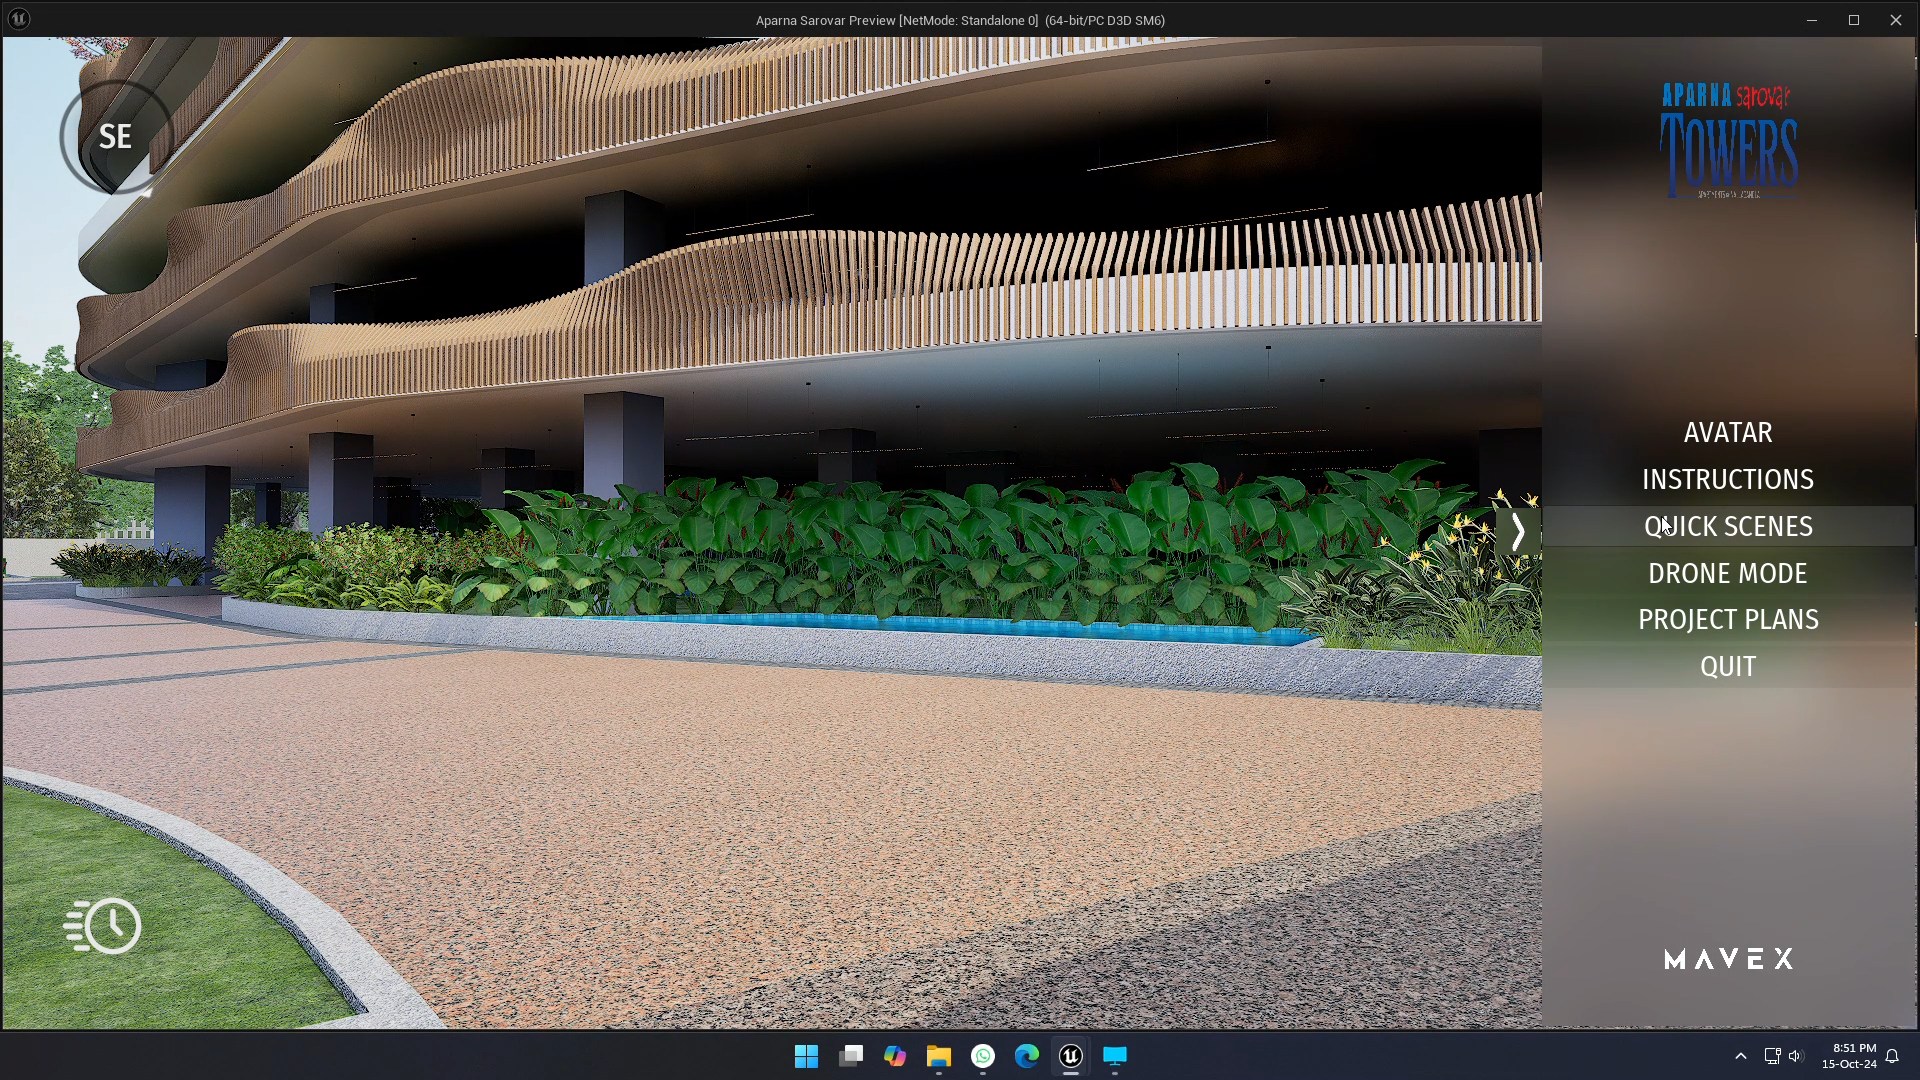Screen dimensions: 1920x1080
Task: Open the AVATAR menu option
Action: click(1727, 432)
